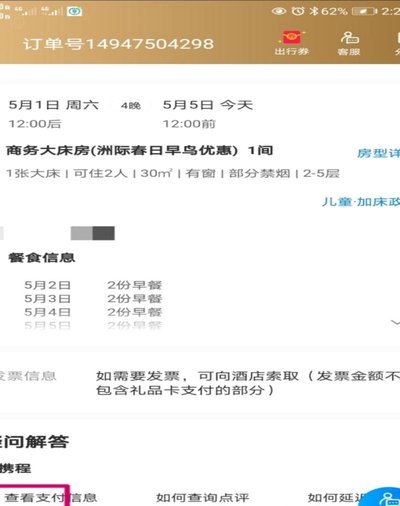Image resolution: width=400 pixels, height=506 pixels.
Task: Tap room title 商务大床房(洲际春日早鸟优惠)
Action: (122, 151)
